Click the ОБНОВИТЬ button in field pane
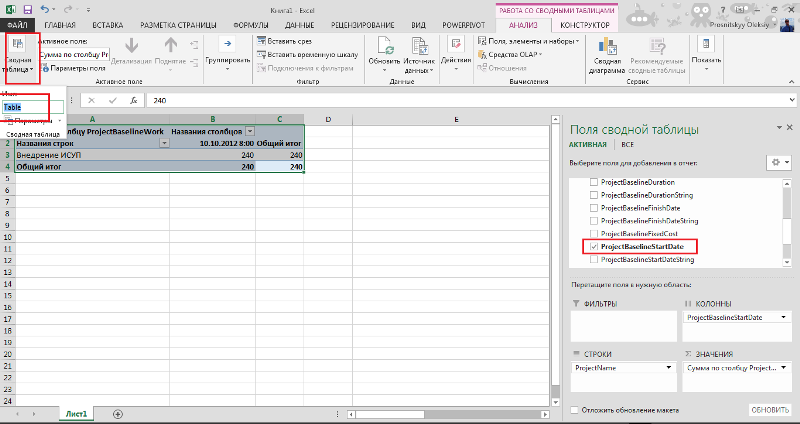Image resolution: width=800 pixels, height=424 pixels. click(x=770, y=410)
